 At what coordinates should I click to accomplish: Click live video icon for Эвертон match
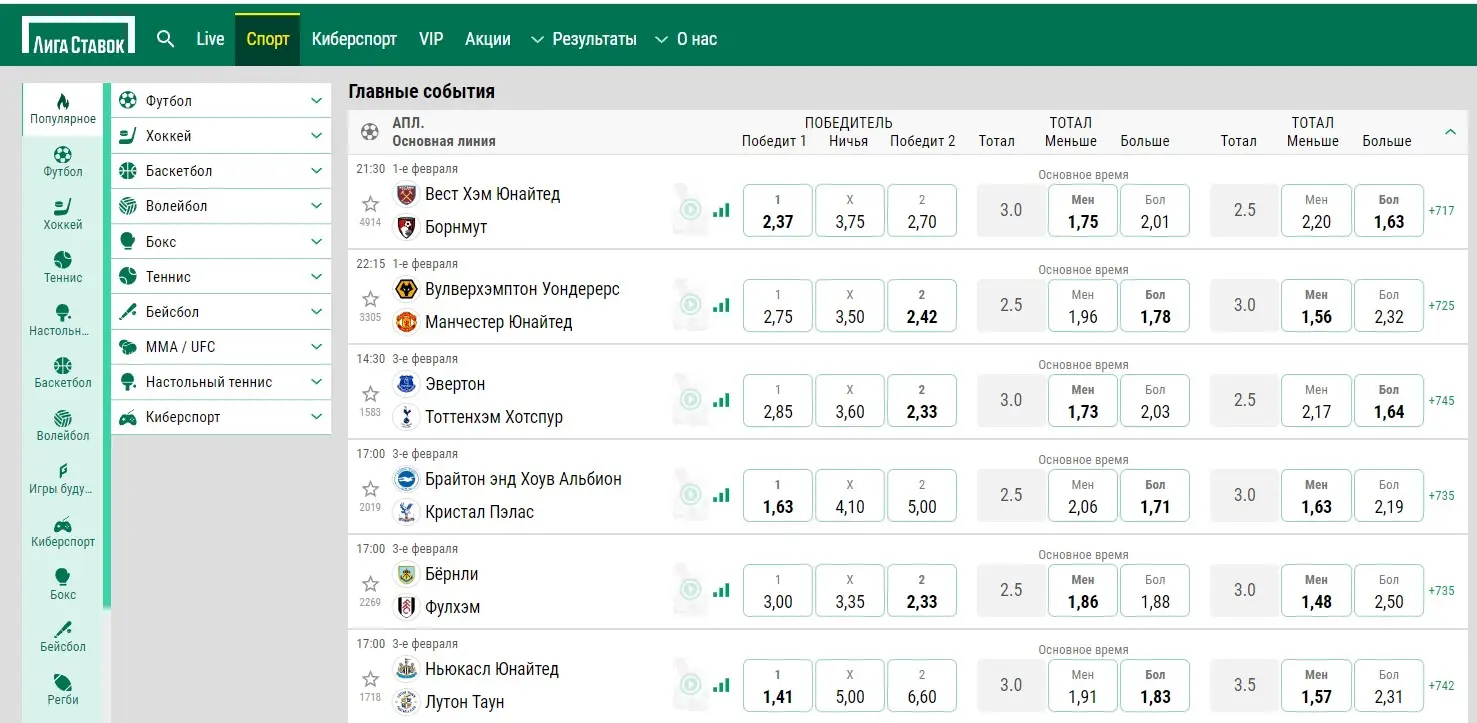690,400
